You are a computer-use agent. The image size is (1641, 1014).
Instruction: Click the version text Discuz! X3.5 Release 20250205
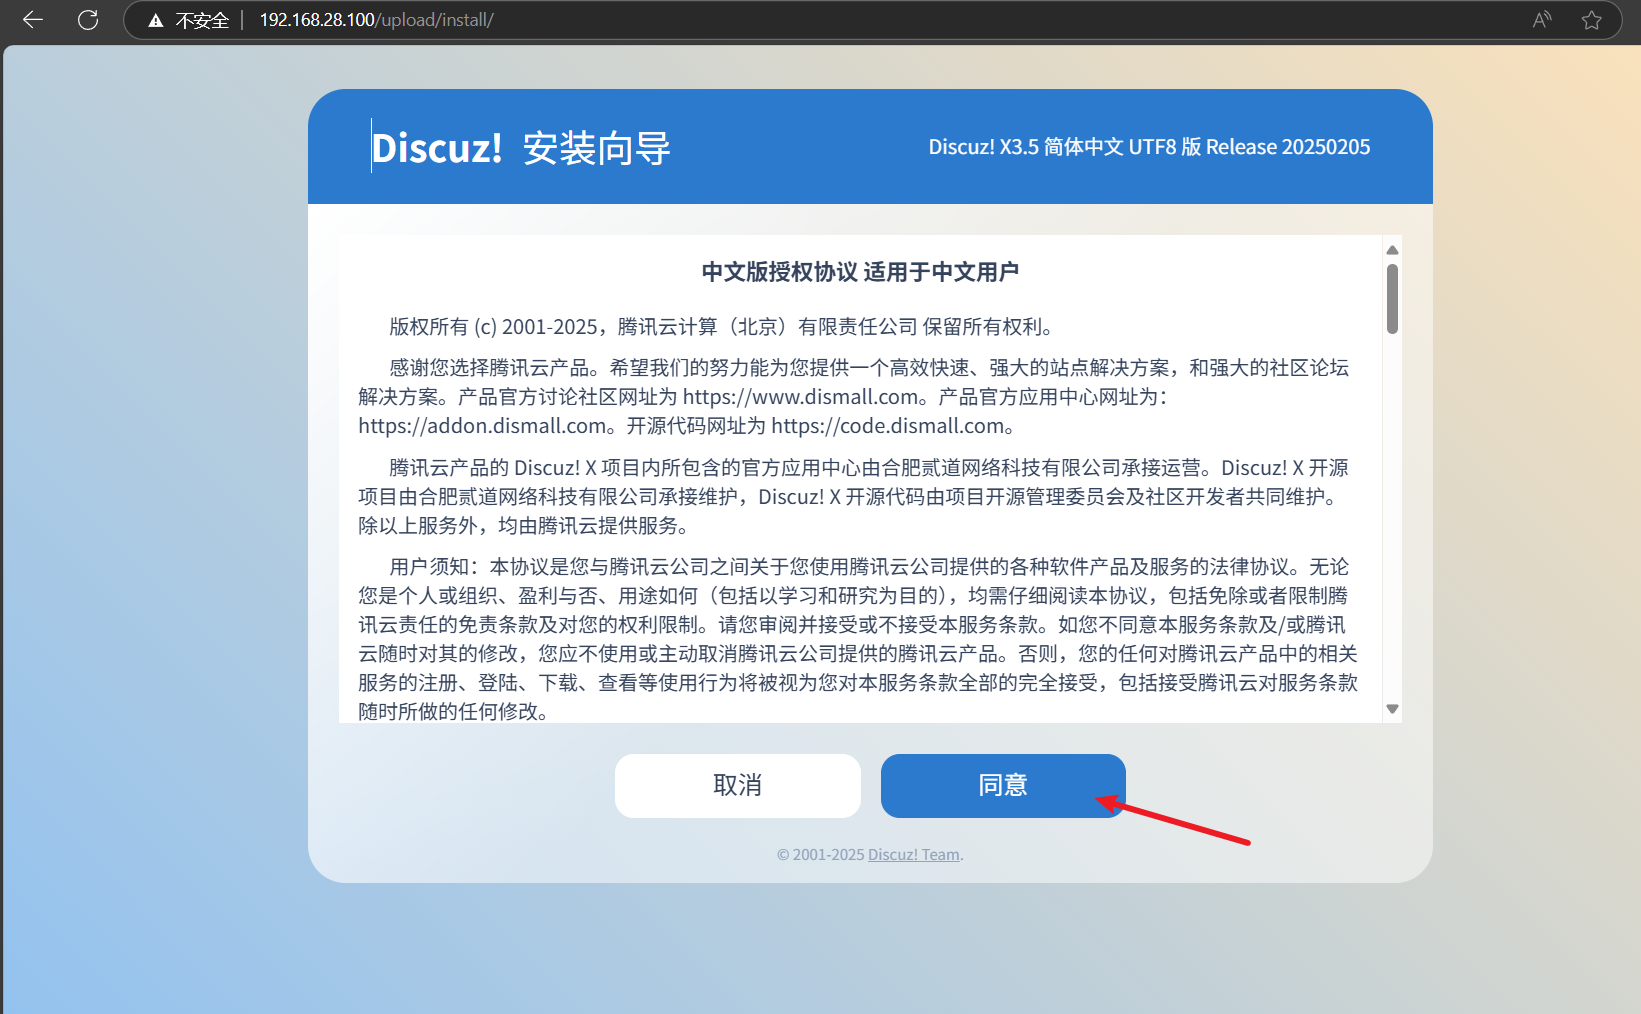pyautogui.click(x=1149, y=147)
